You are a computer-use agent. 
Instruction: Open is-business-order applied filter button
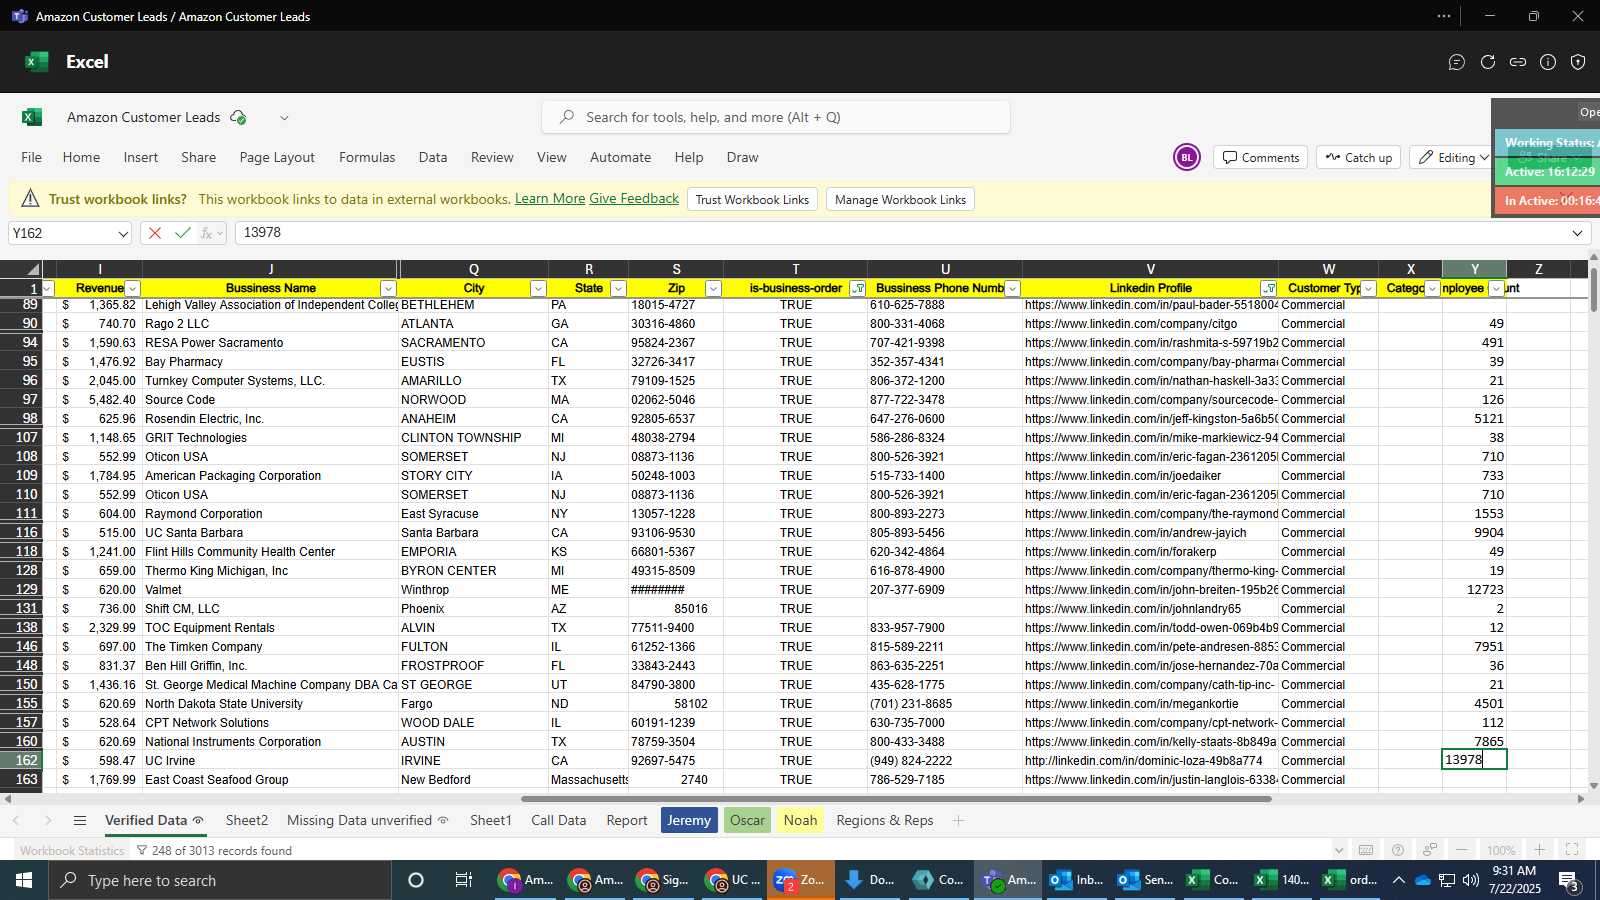pos(857,288)
